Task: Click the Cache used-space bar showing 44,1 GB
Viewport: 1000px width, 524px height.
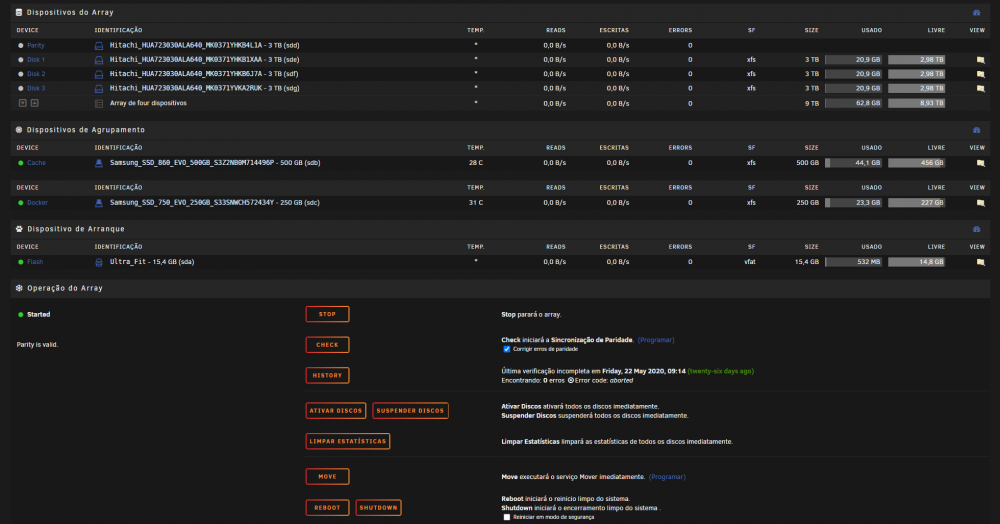Action: (x=853, y=163)
